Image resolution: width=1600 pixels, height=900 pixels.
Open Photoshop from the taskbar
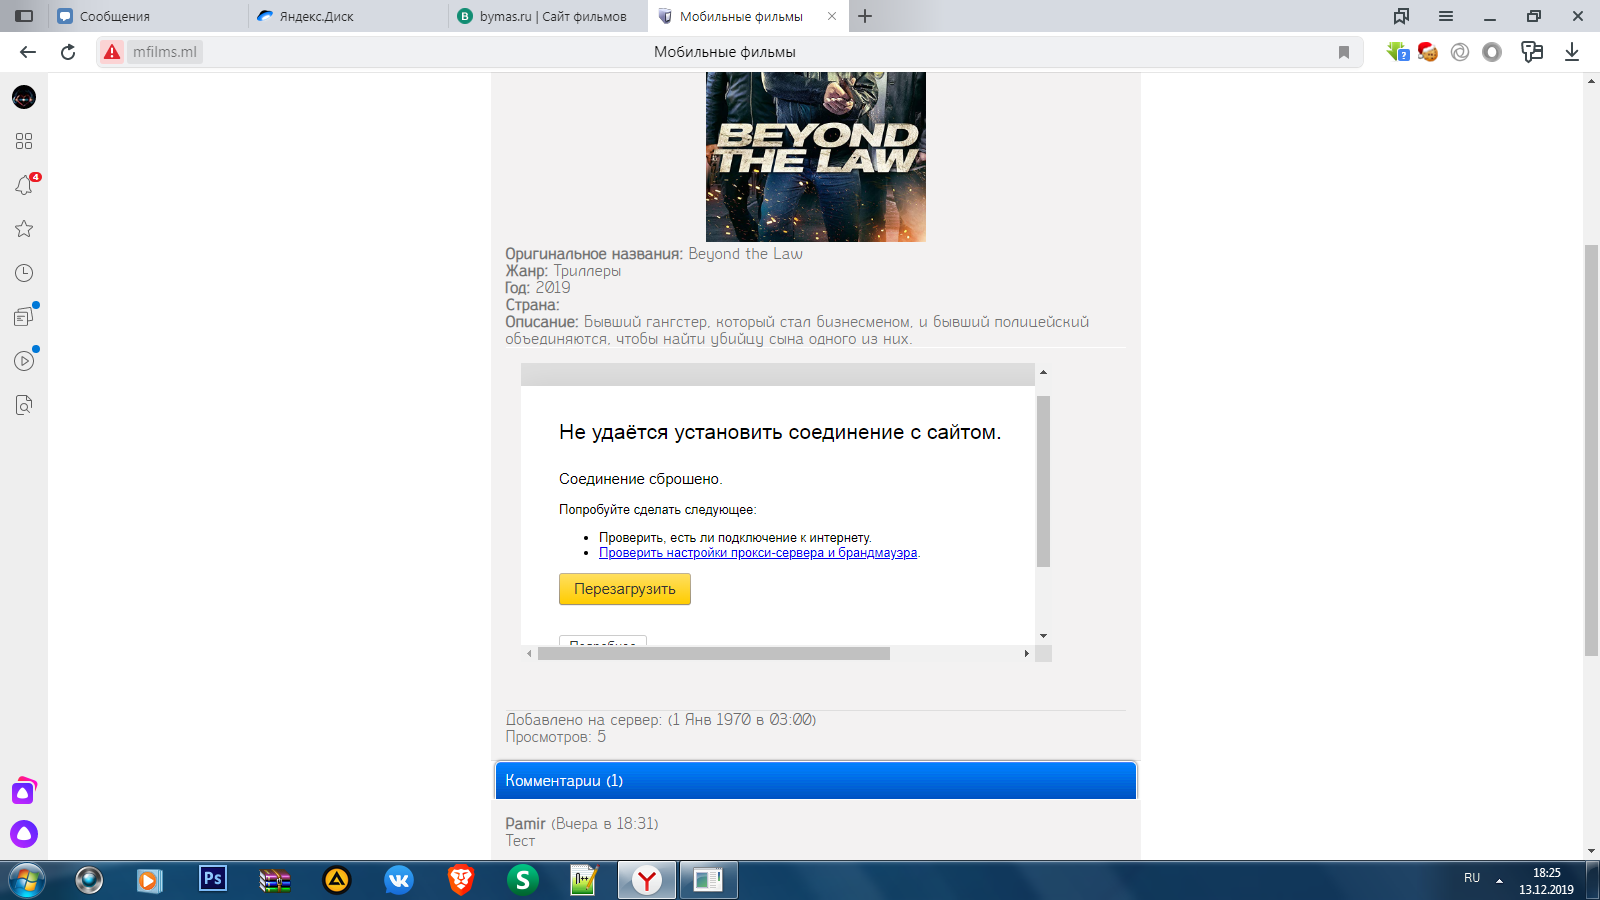[x=212, y=879]
